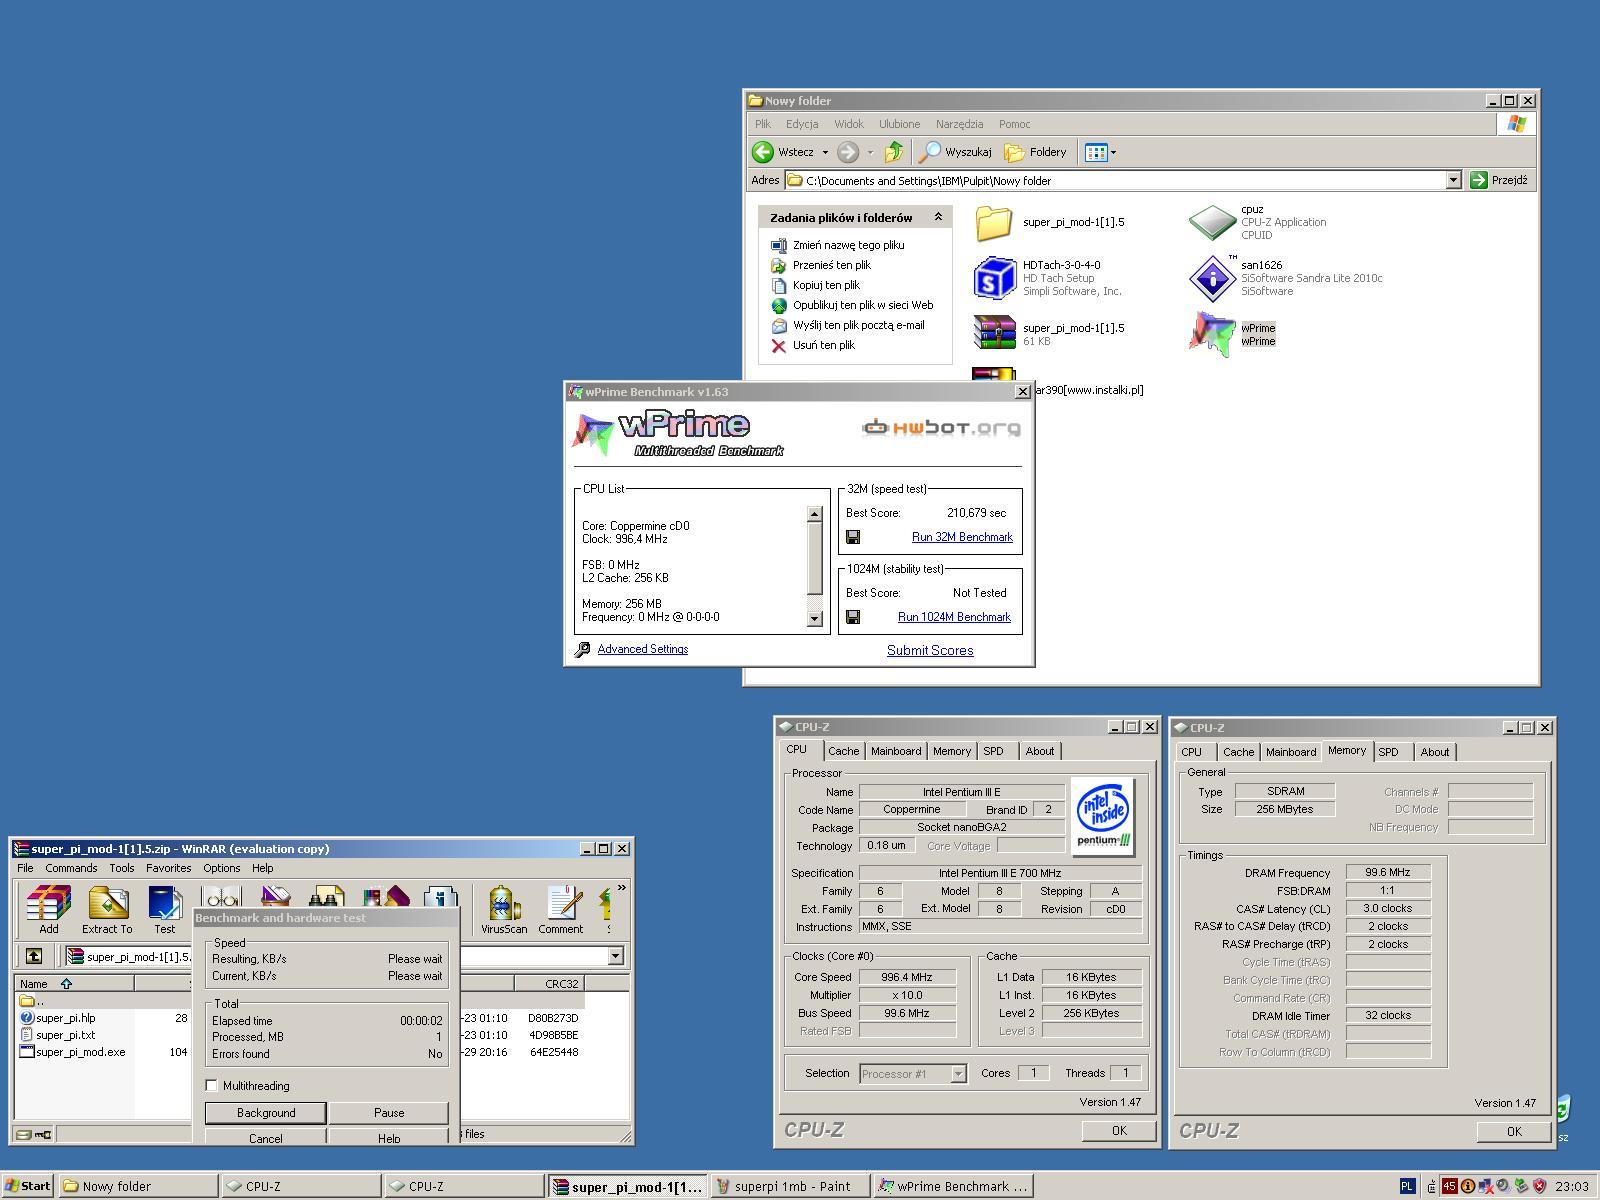Click the Kopiuj ten plik icon
The width and height of the screenshot is (1600, 1200).
(x=779, y=285)
